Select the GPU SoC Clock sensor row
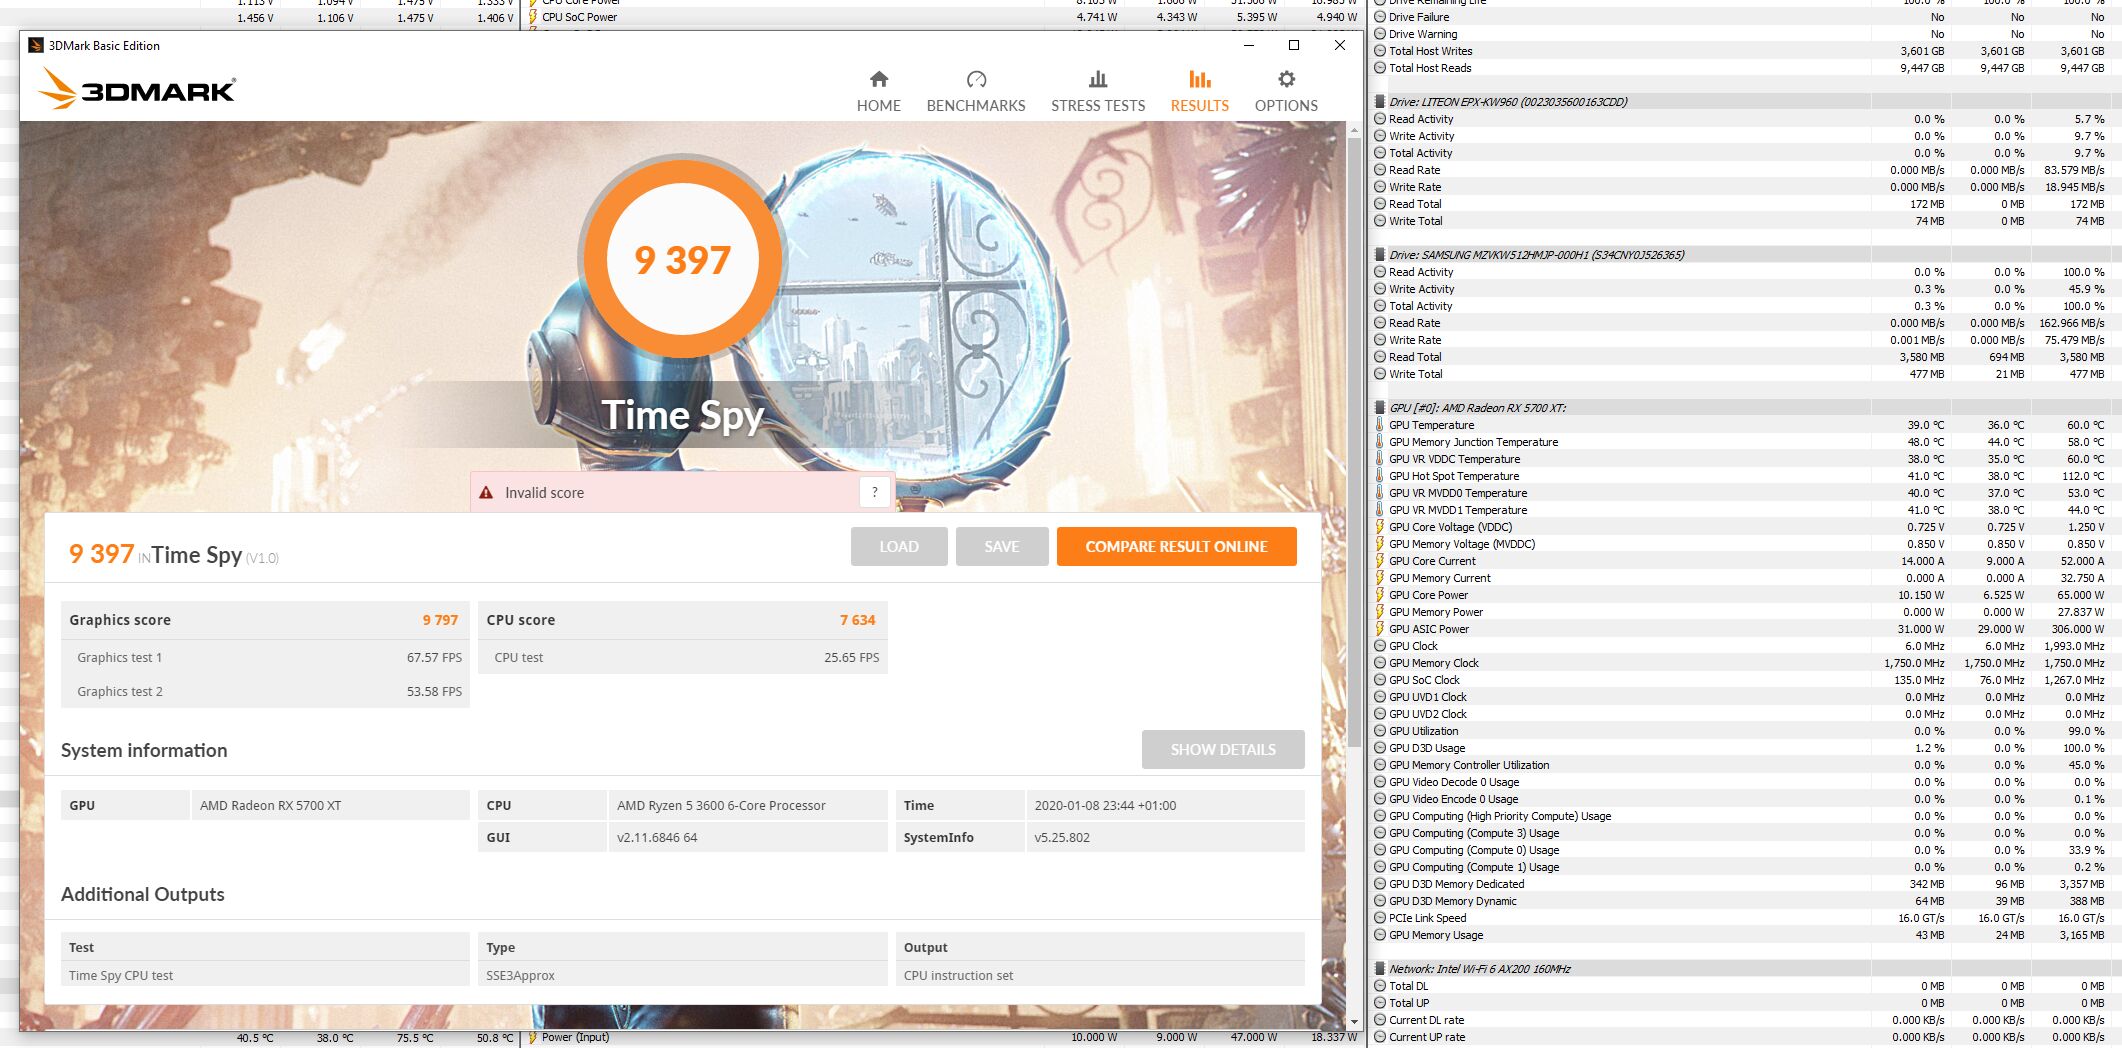The height and width of the screenshot is (1048, 2122). pos(1746,680)
